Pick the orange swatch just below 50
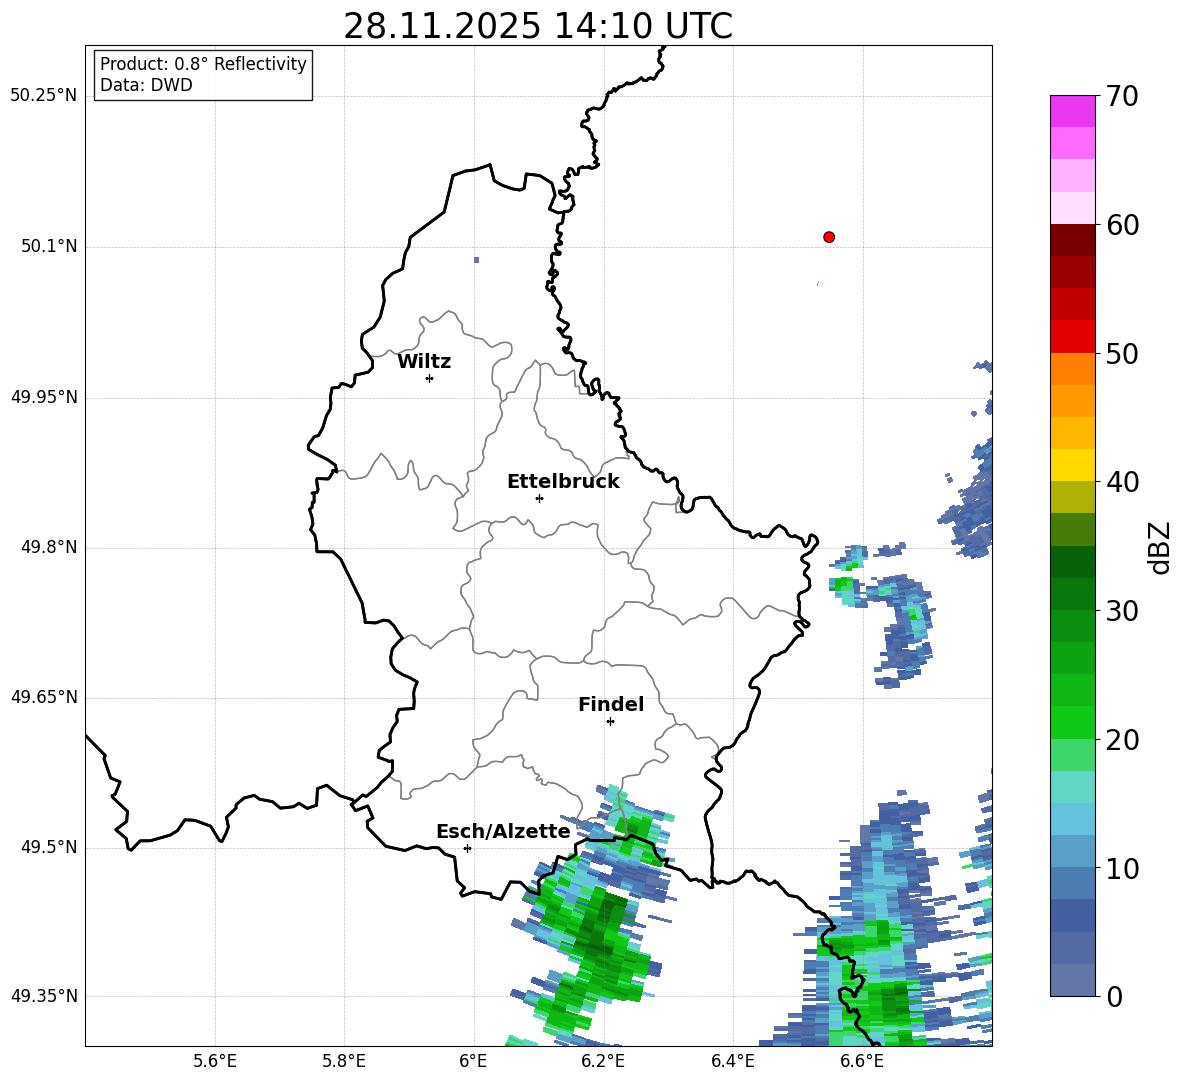 click(x=1072, y=368)
